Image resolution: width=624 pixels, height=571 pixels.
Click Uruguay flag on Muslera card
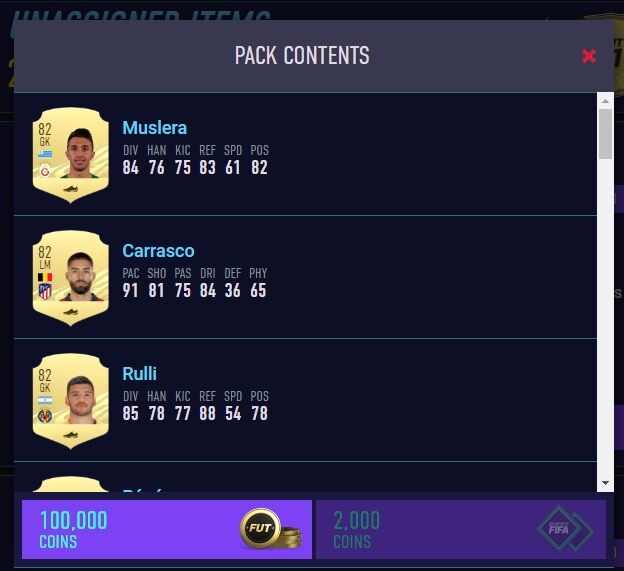pos(45,154)
